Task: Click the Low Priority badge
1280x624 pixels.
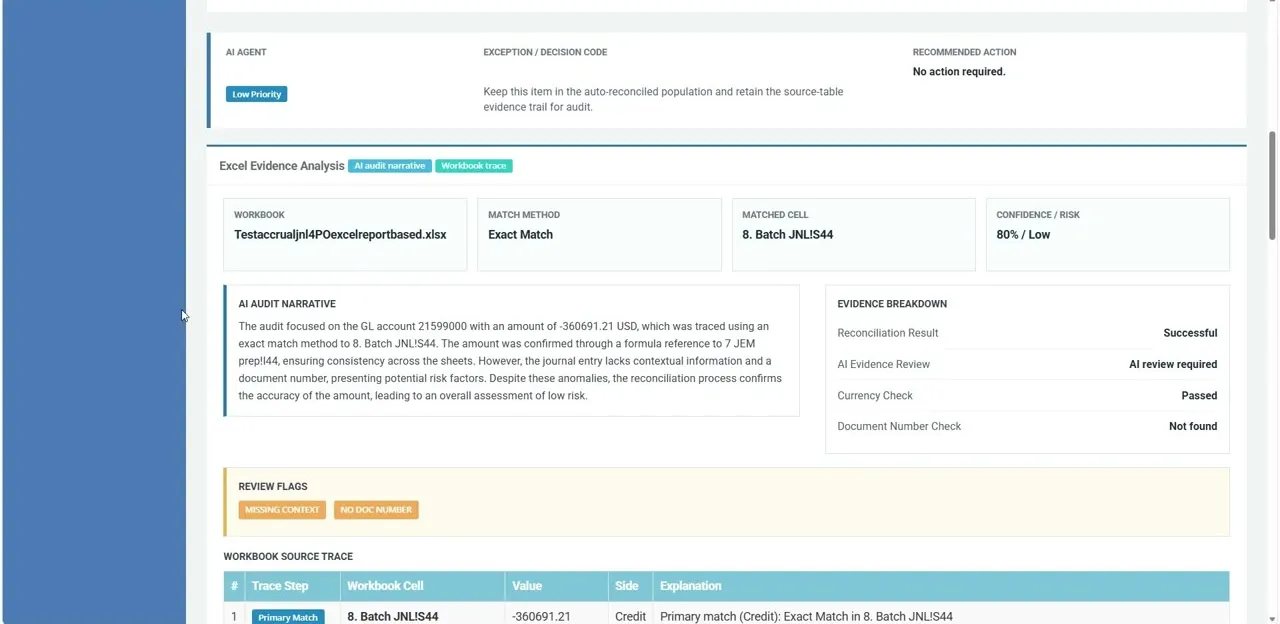Action: pyautogui.click(x=257, y=94)
